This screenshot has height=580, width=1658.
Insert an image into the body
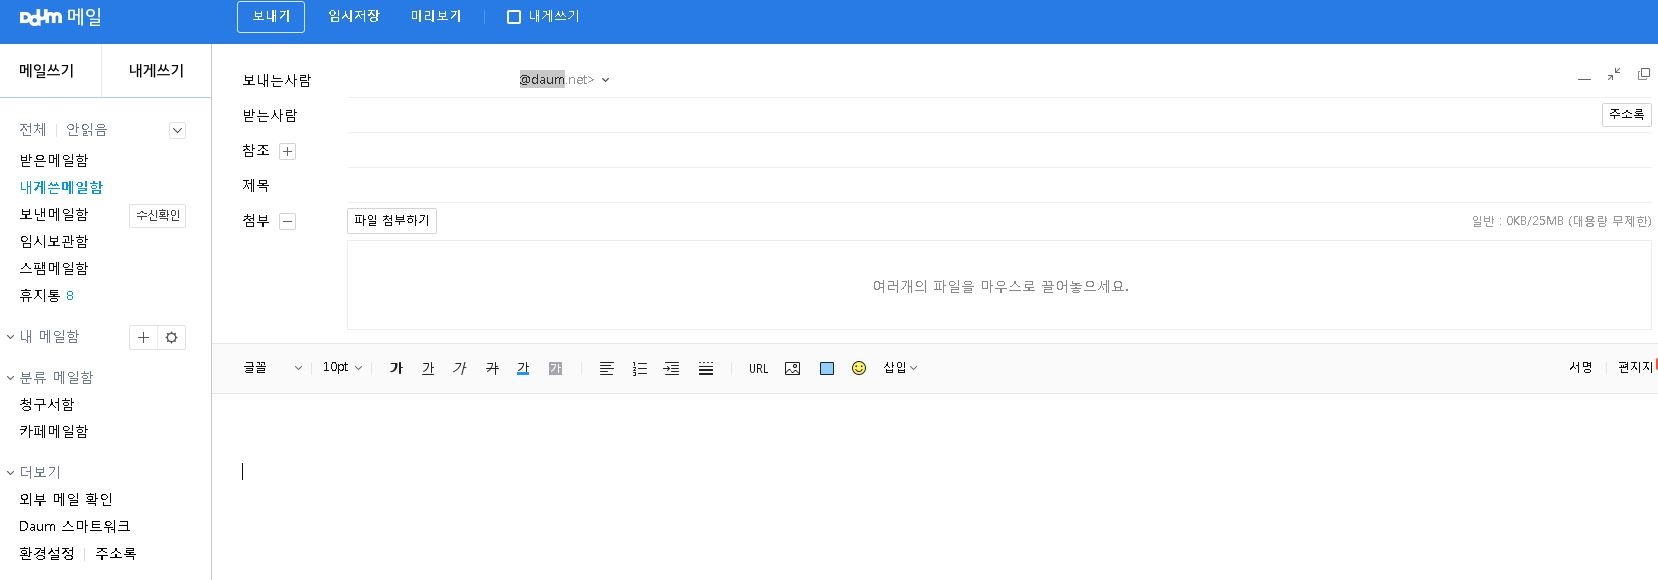793,368
